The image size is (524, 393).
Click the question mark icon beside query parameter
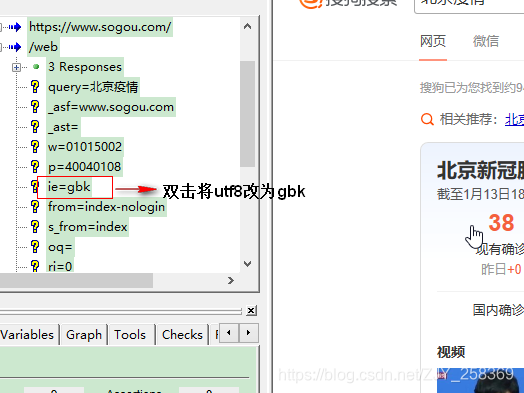click(x=35, y=87)
